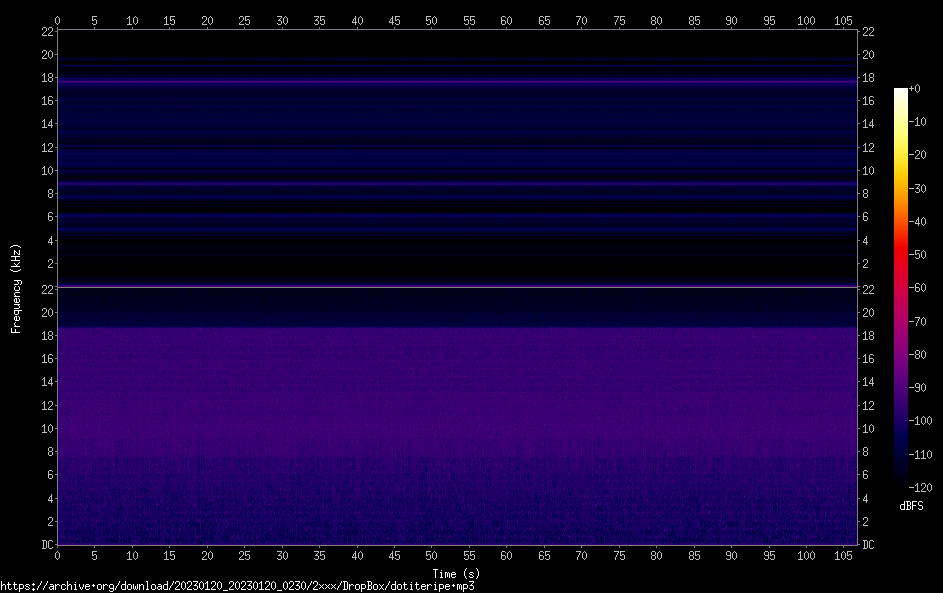Click the red section of the color scale bar
Image resolution: width=943 pixels, height=593 pixels.
[x=901, y=255]
